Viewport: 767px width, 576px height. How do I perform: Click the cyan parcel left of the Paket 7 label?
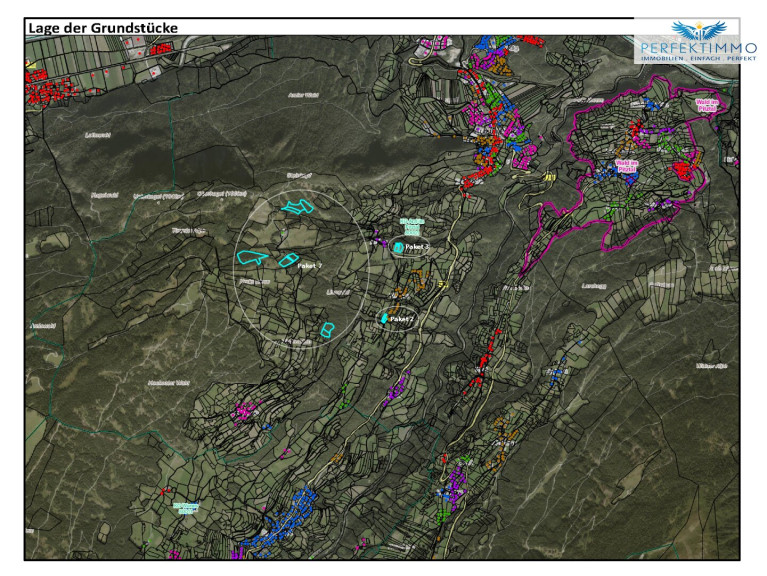coord(287,261)
